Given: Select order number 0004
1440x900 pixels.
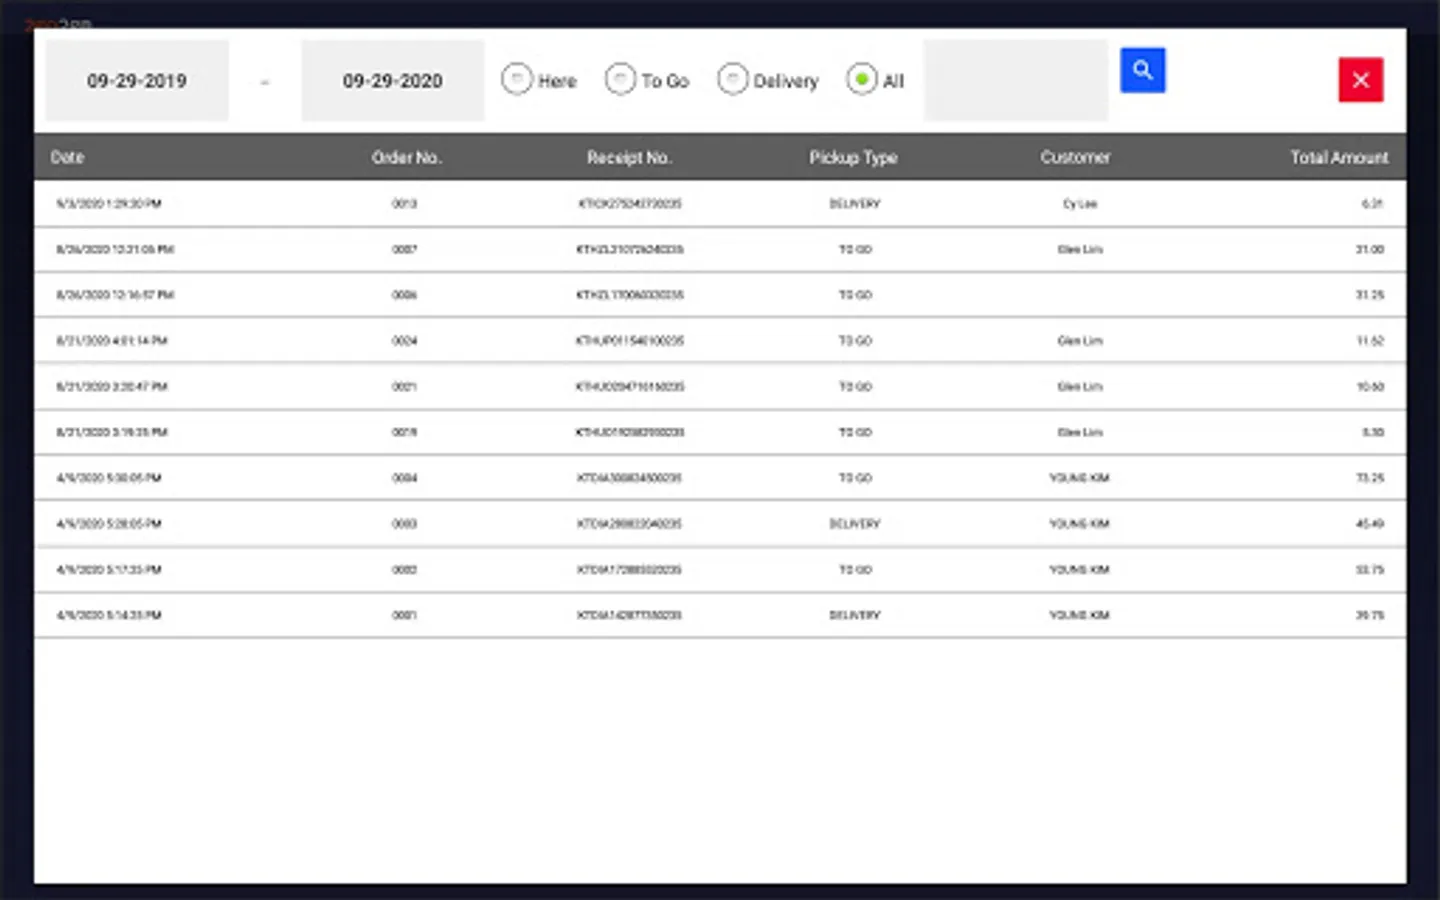Looking at the screenshot, I should [404, 478].
